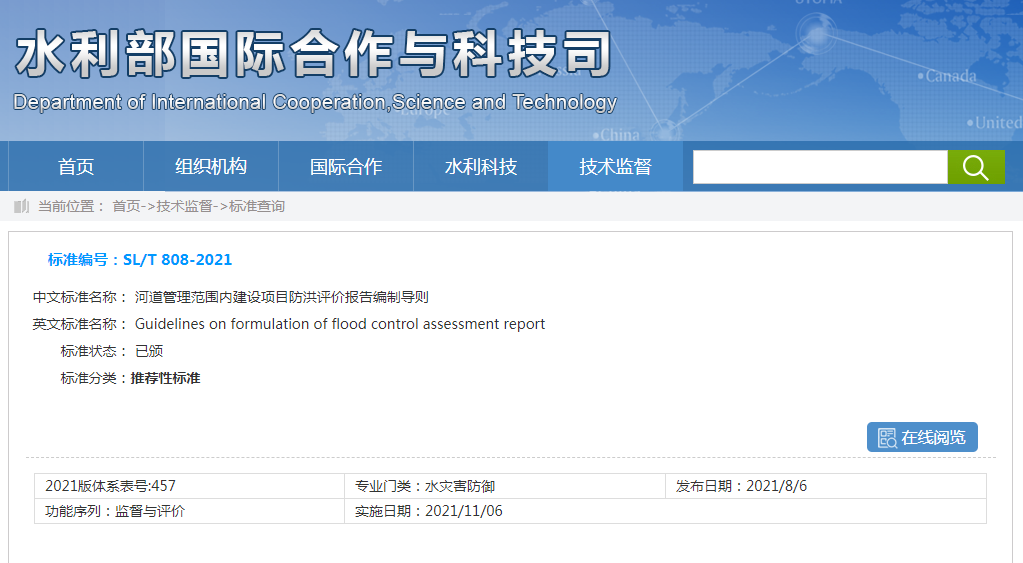Select the 国际合作 navigation tab
The image size is (1023, 563).
[x=346, y=167]
